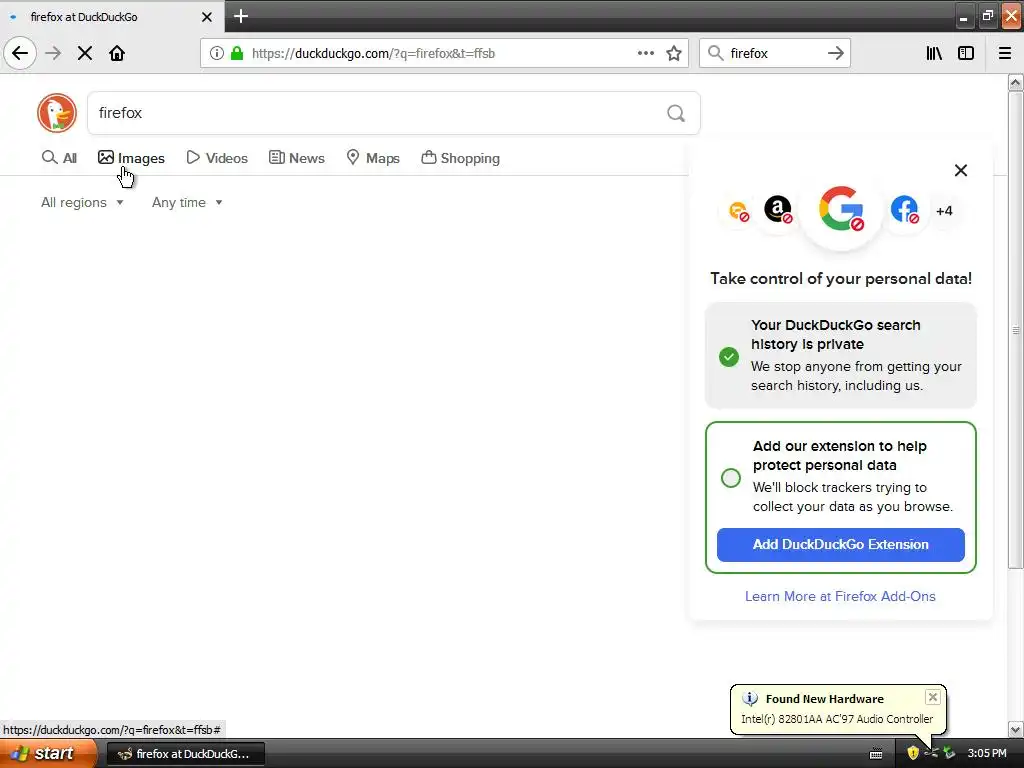Click the search bar magnifier icon

[x=716, y=53]
